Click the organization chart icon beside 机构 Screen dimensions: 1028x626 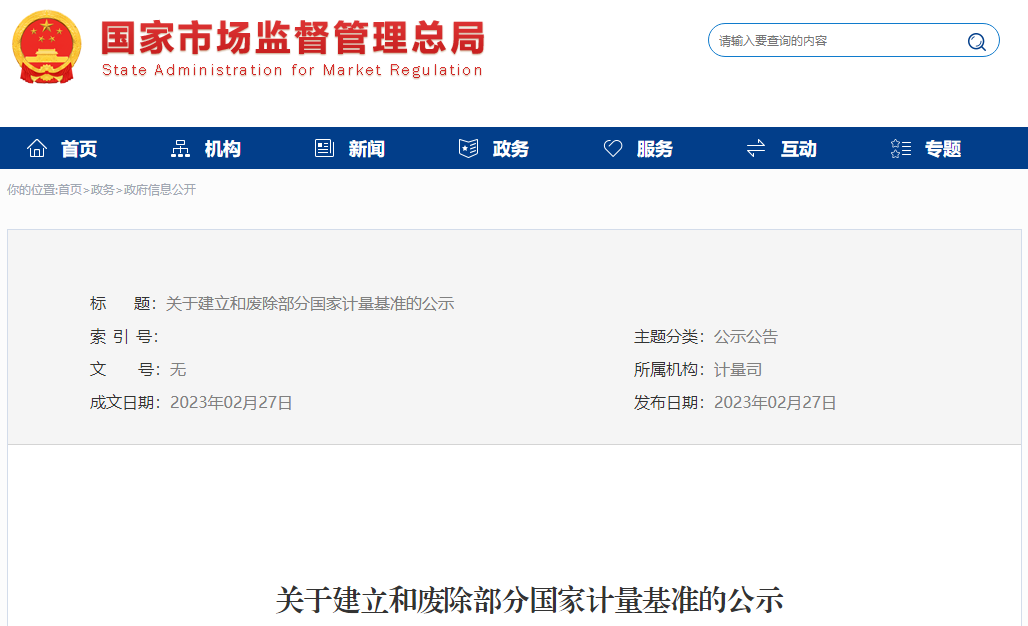(180, 149)
